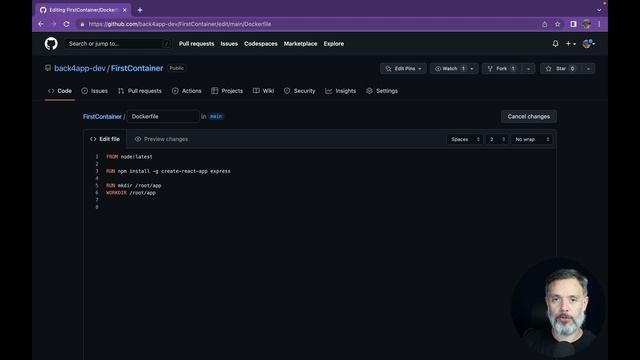Switch to the Actions tab

(x=187, y=91)
